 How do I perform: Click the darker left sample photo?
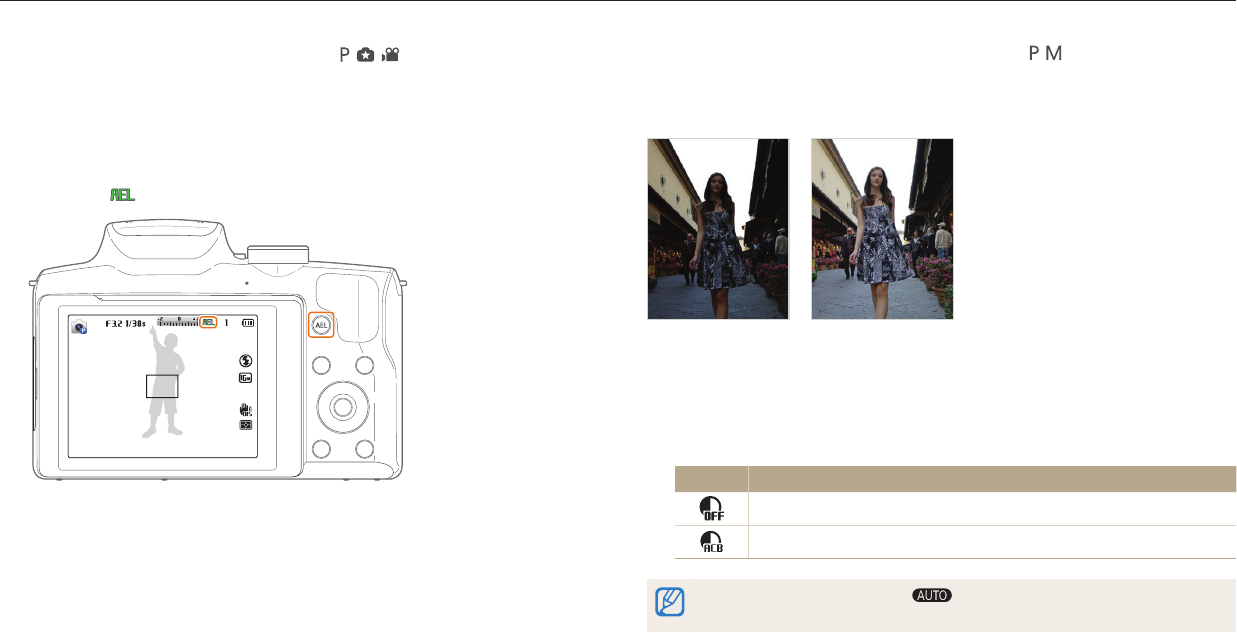719,229
